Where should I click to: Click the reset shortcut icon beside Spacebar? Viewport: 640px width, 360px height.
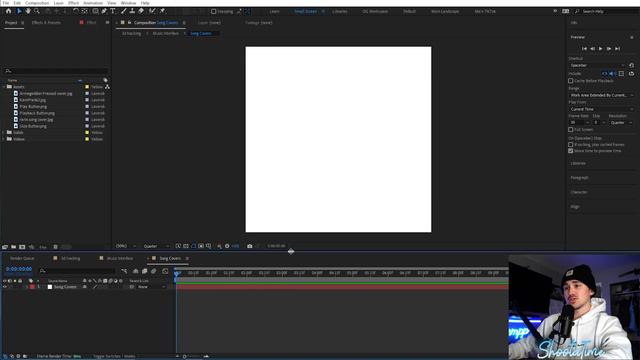click(x=631, y=65)
